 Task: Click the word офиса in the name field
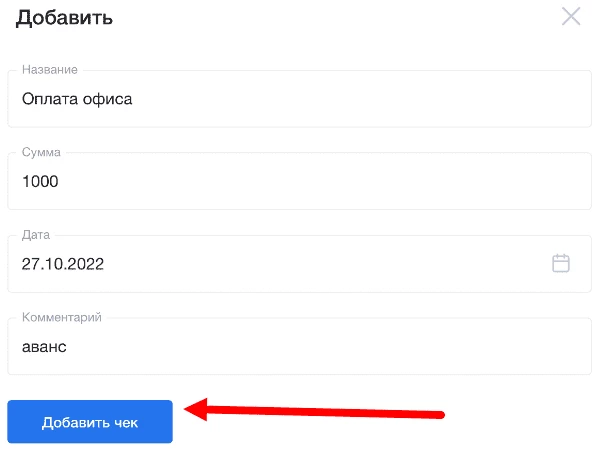(107, 99)
